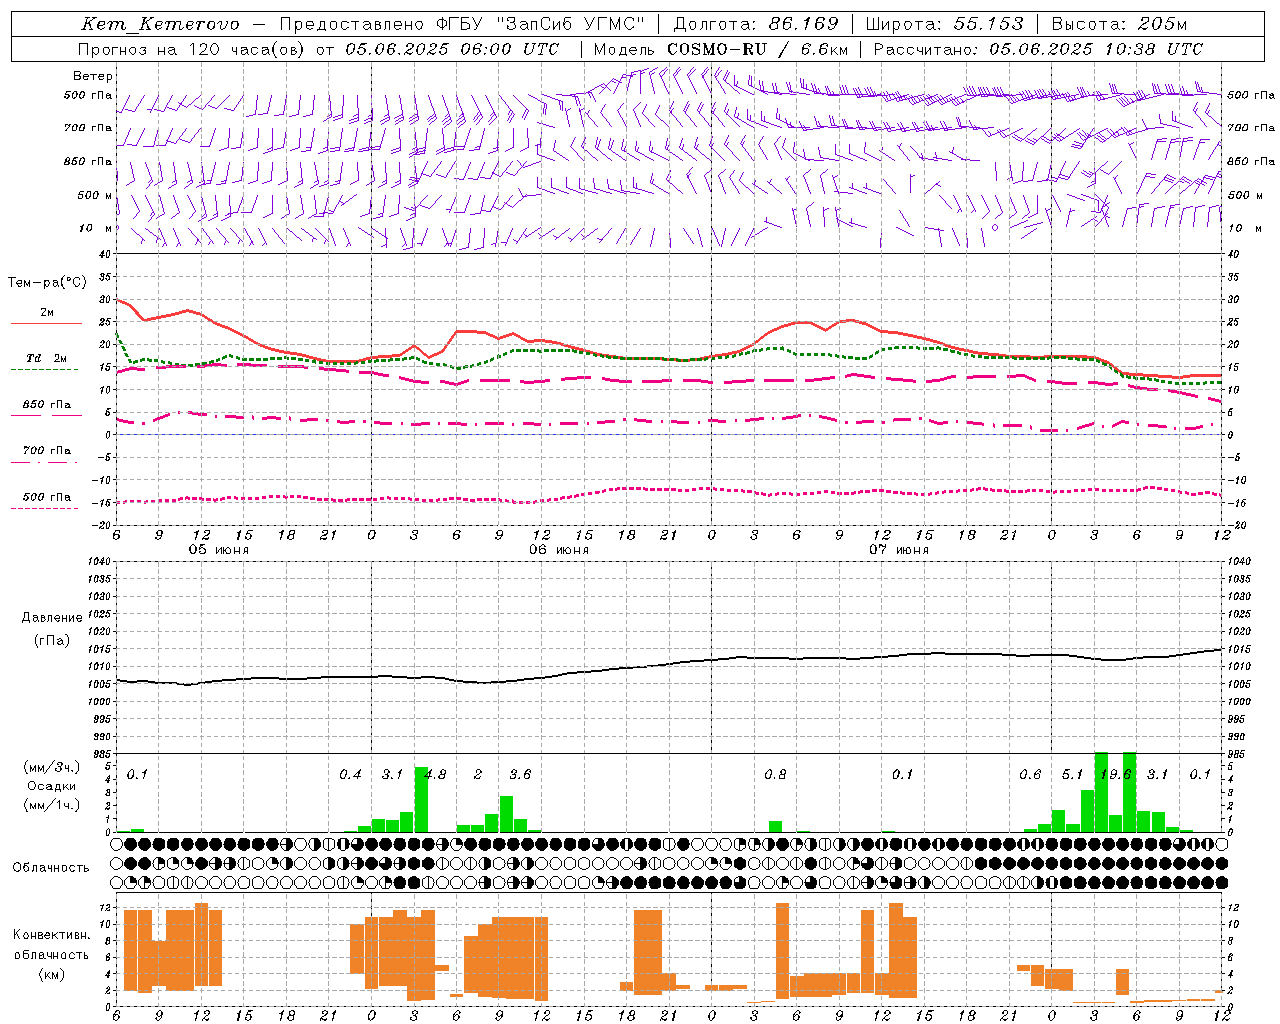Click the 500 гПа temperature legend entry
This screenshot has height=1024, width=1280.
47,497
